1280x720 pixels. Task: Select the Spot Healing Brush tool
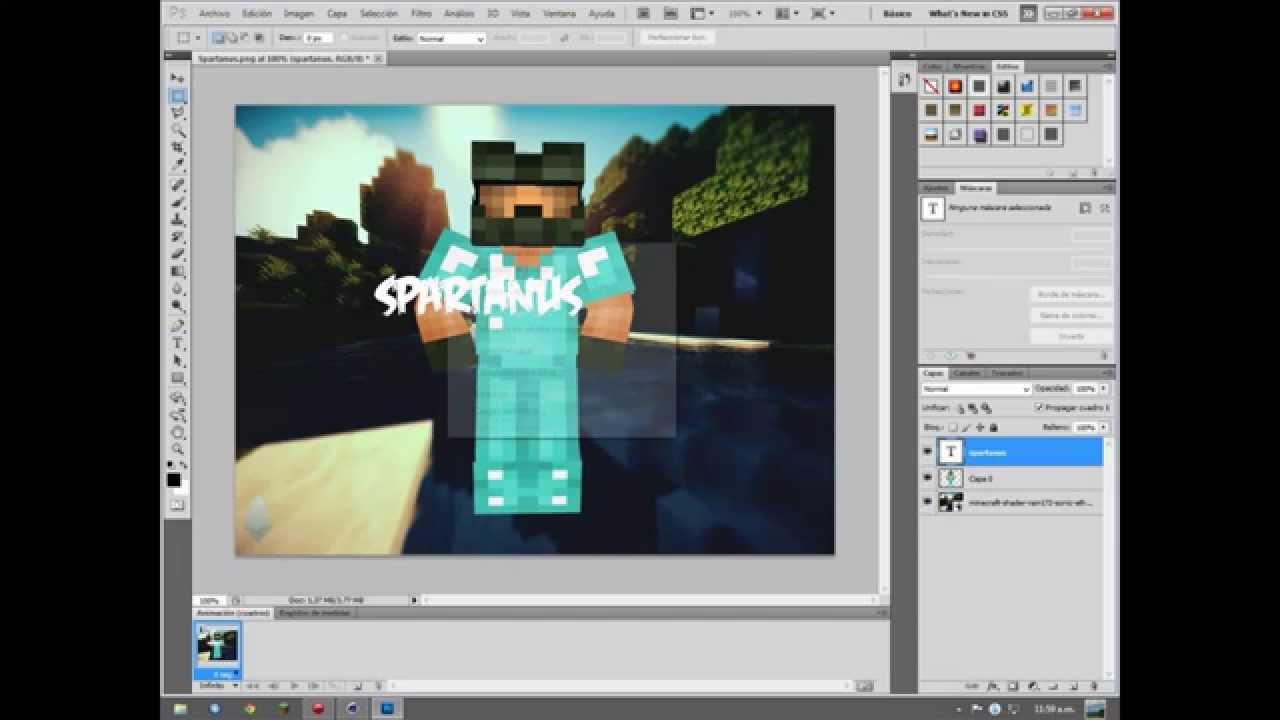(x=178, y=185)
